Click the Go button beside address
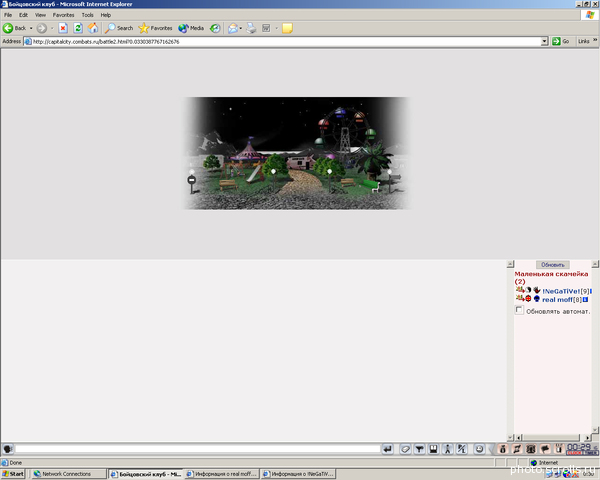The width and height of the screenshot is (600, 480). click(561, 41)
